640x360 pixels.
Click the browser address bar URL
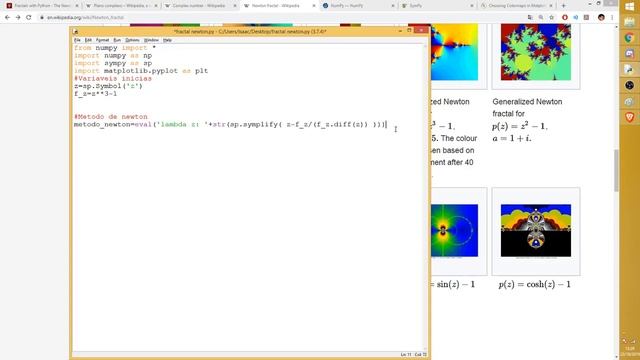(85, 18)
